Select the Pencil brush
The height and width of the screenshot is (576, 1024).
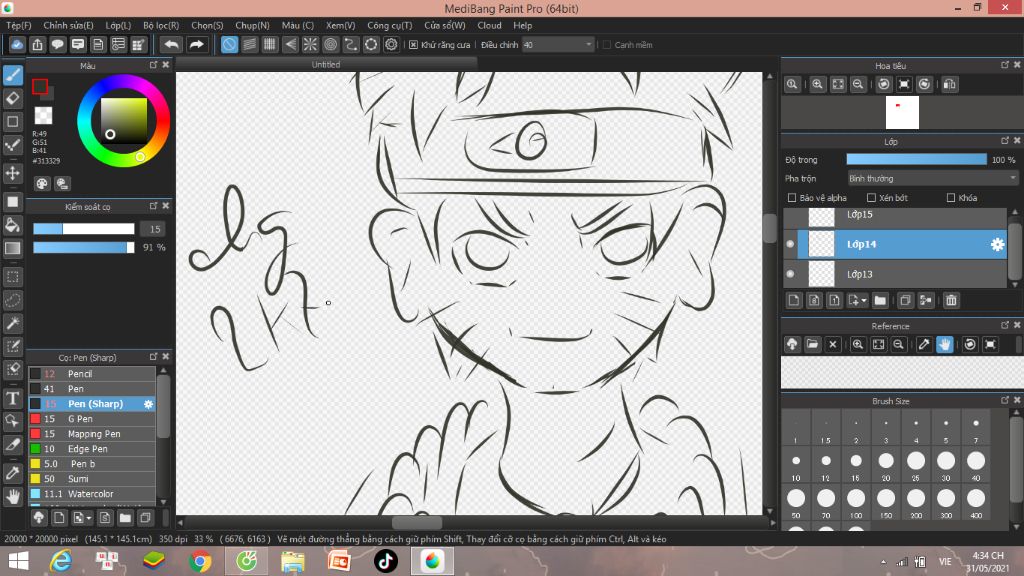pos(91,374)
